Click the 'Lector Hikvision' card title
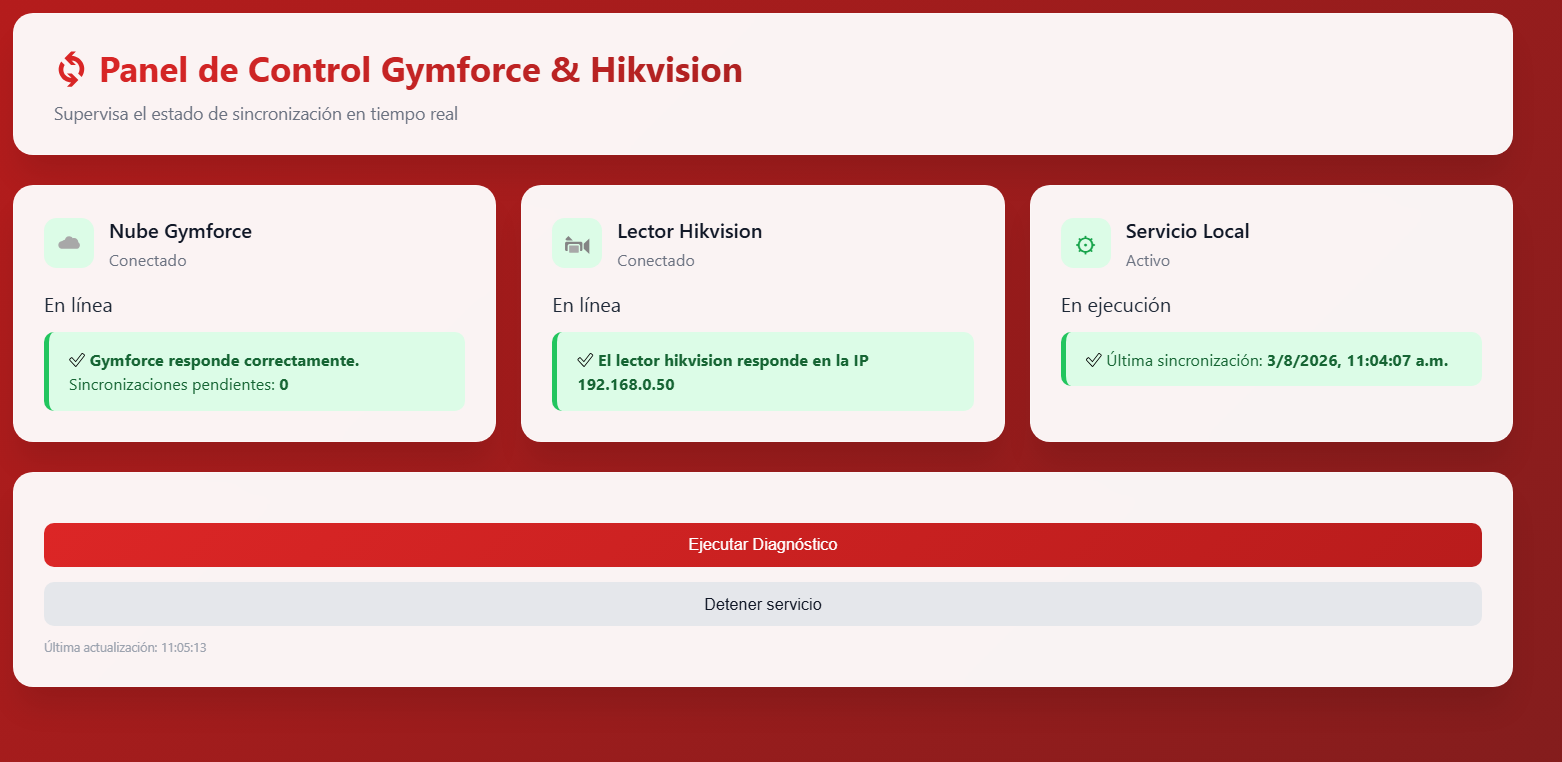This screenshot has width=1562, height=762. (x=690, y=231)
